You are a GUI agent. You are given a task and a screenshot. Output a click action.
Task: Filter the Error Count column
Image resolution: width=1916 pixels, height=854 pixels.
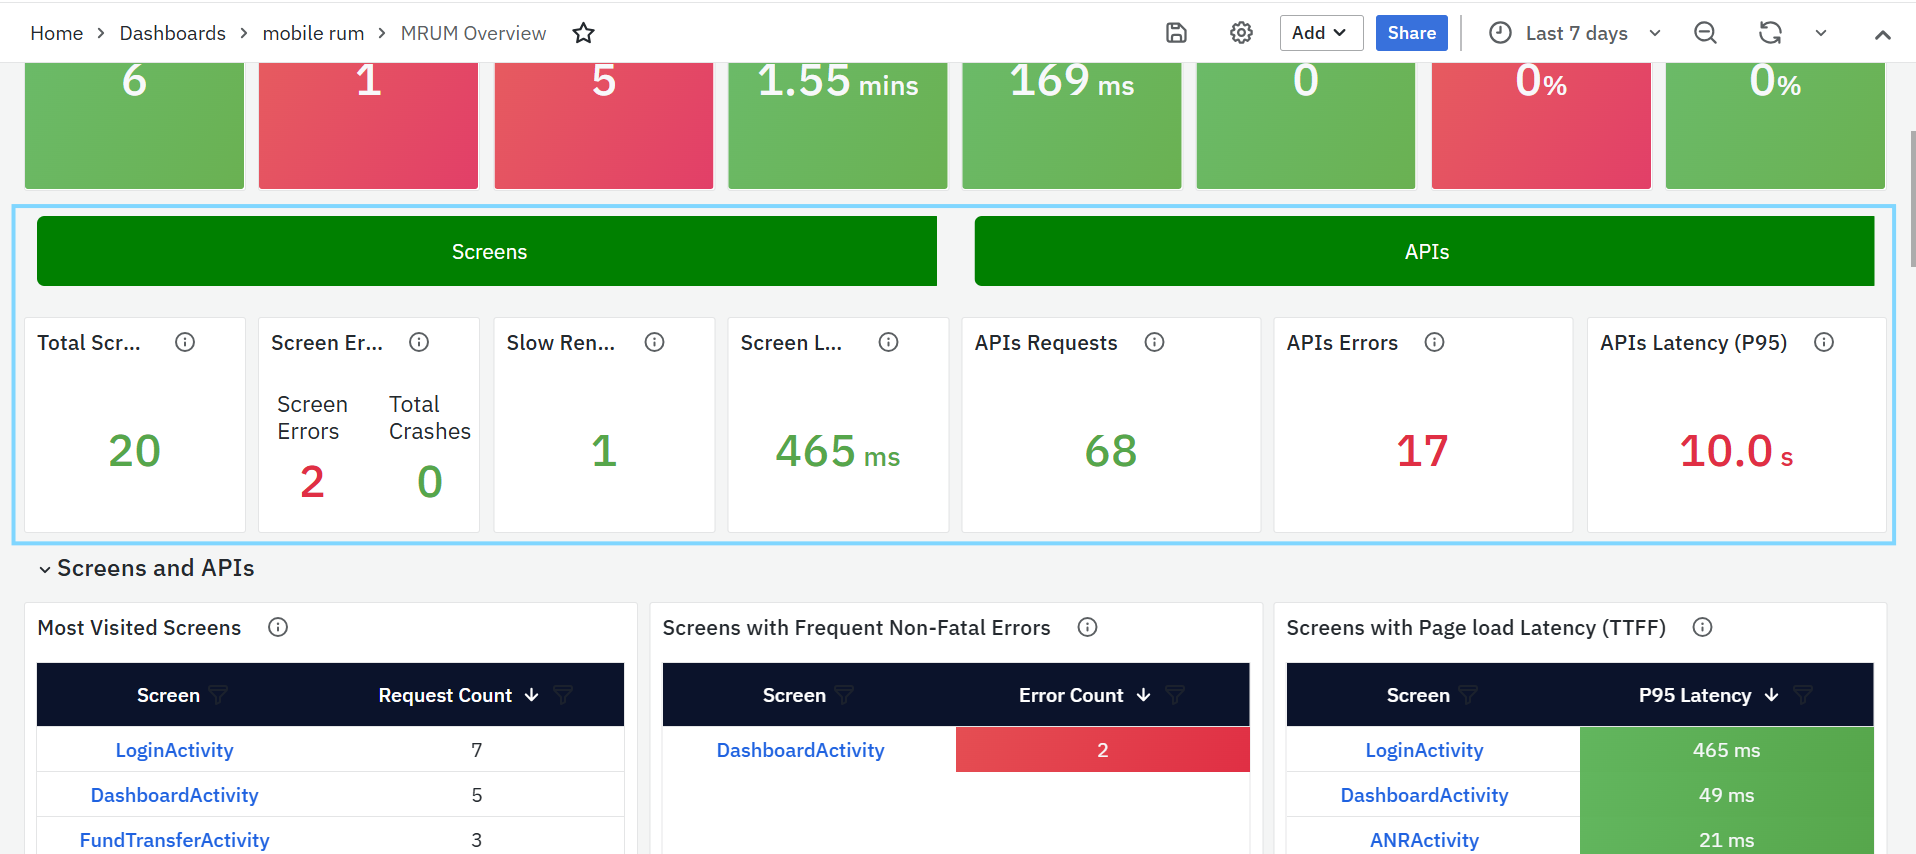pos(1175,695)
